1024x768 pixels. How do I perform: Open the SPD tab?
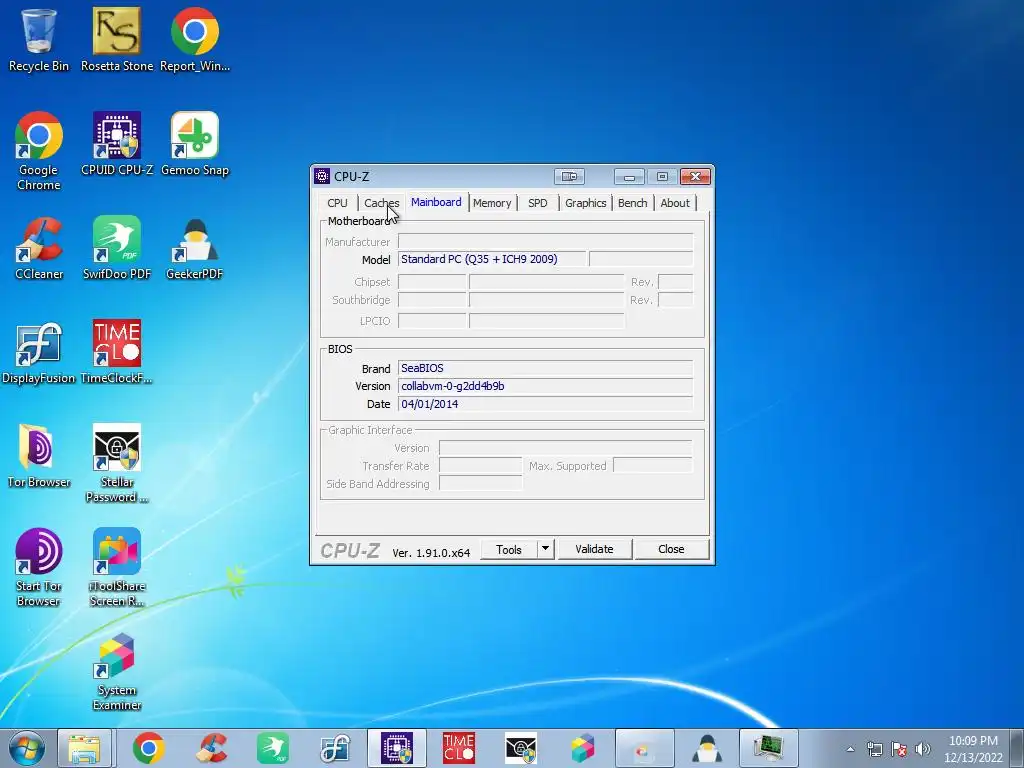click(538, 203)
